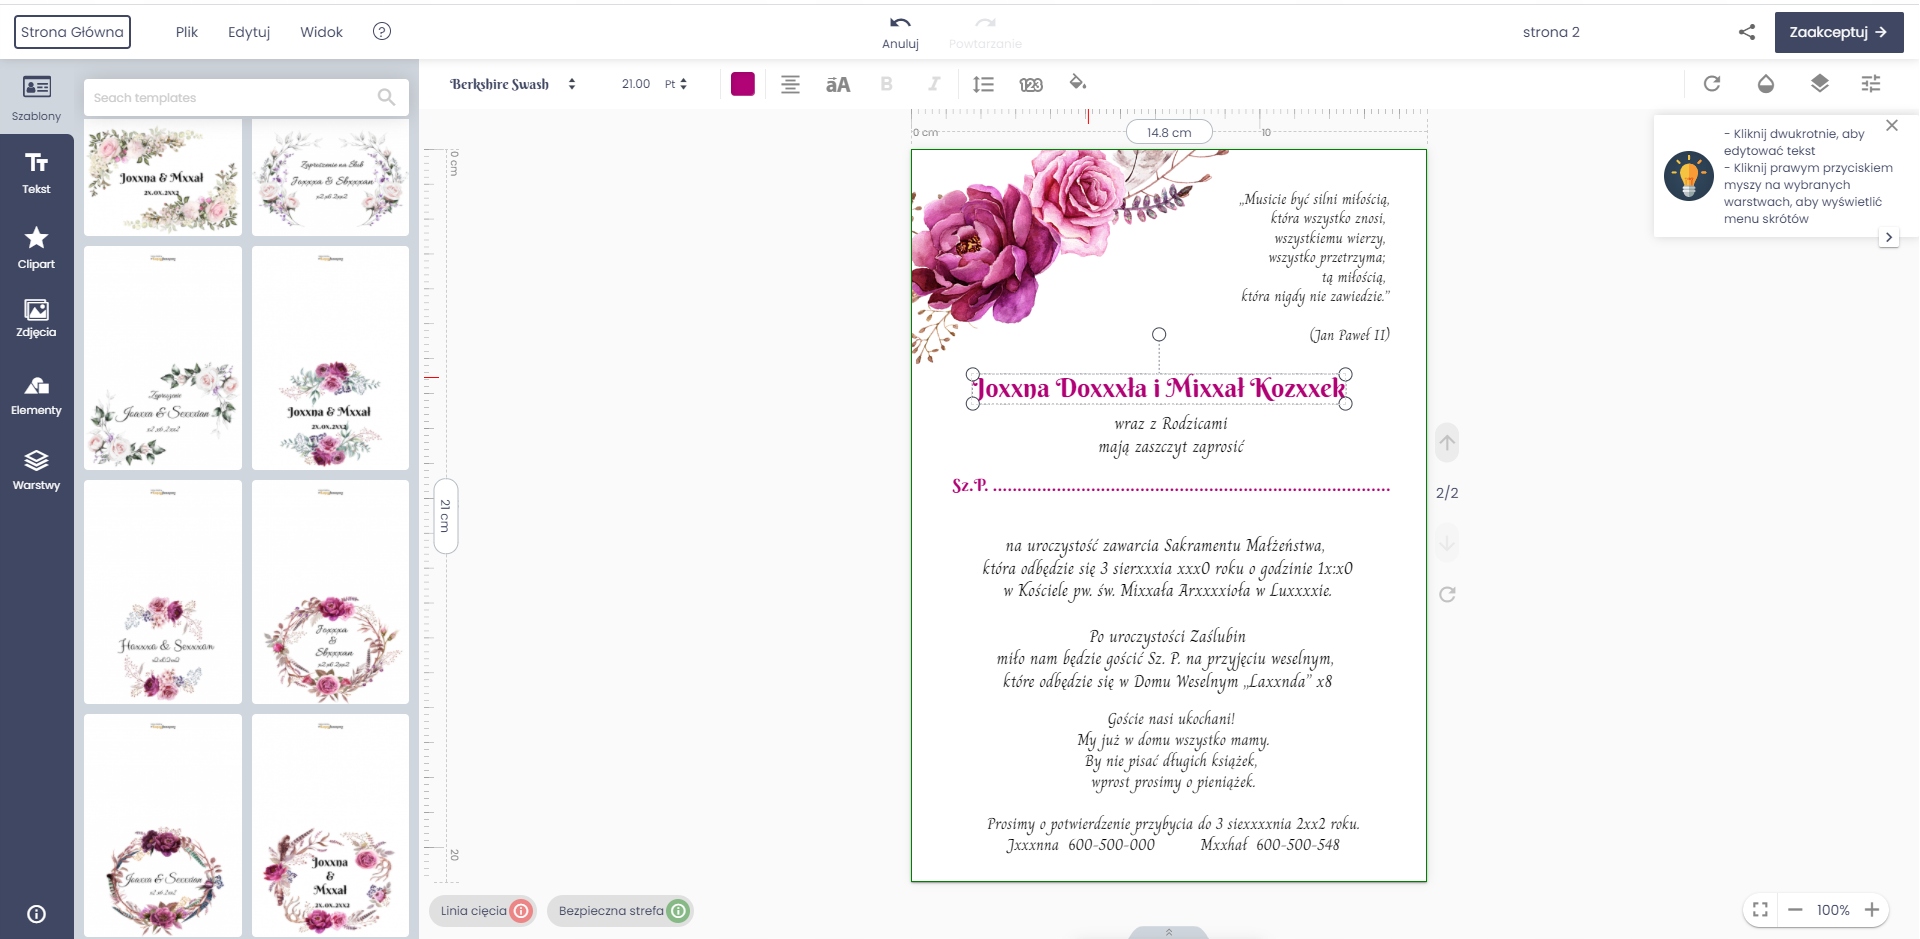The image size is (1920, 939).
Task: Click the Anuluj undo button
Action: click(900, 31)
